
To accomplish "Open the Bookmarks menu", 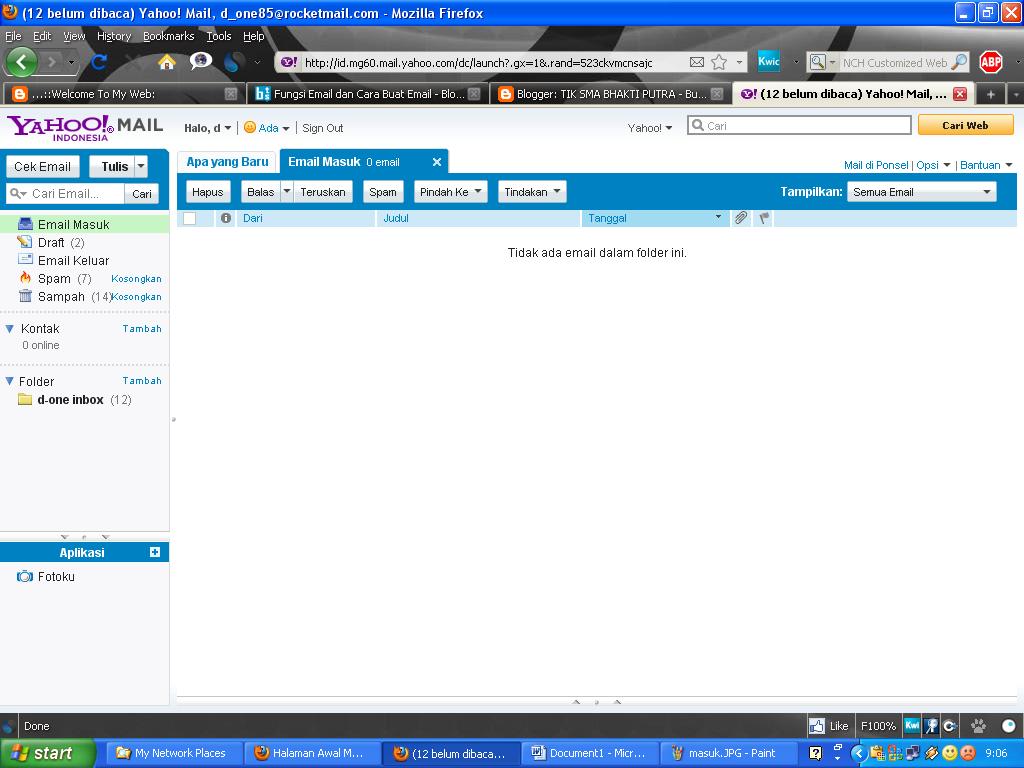I will click(168, 36).
